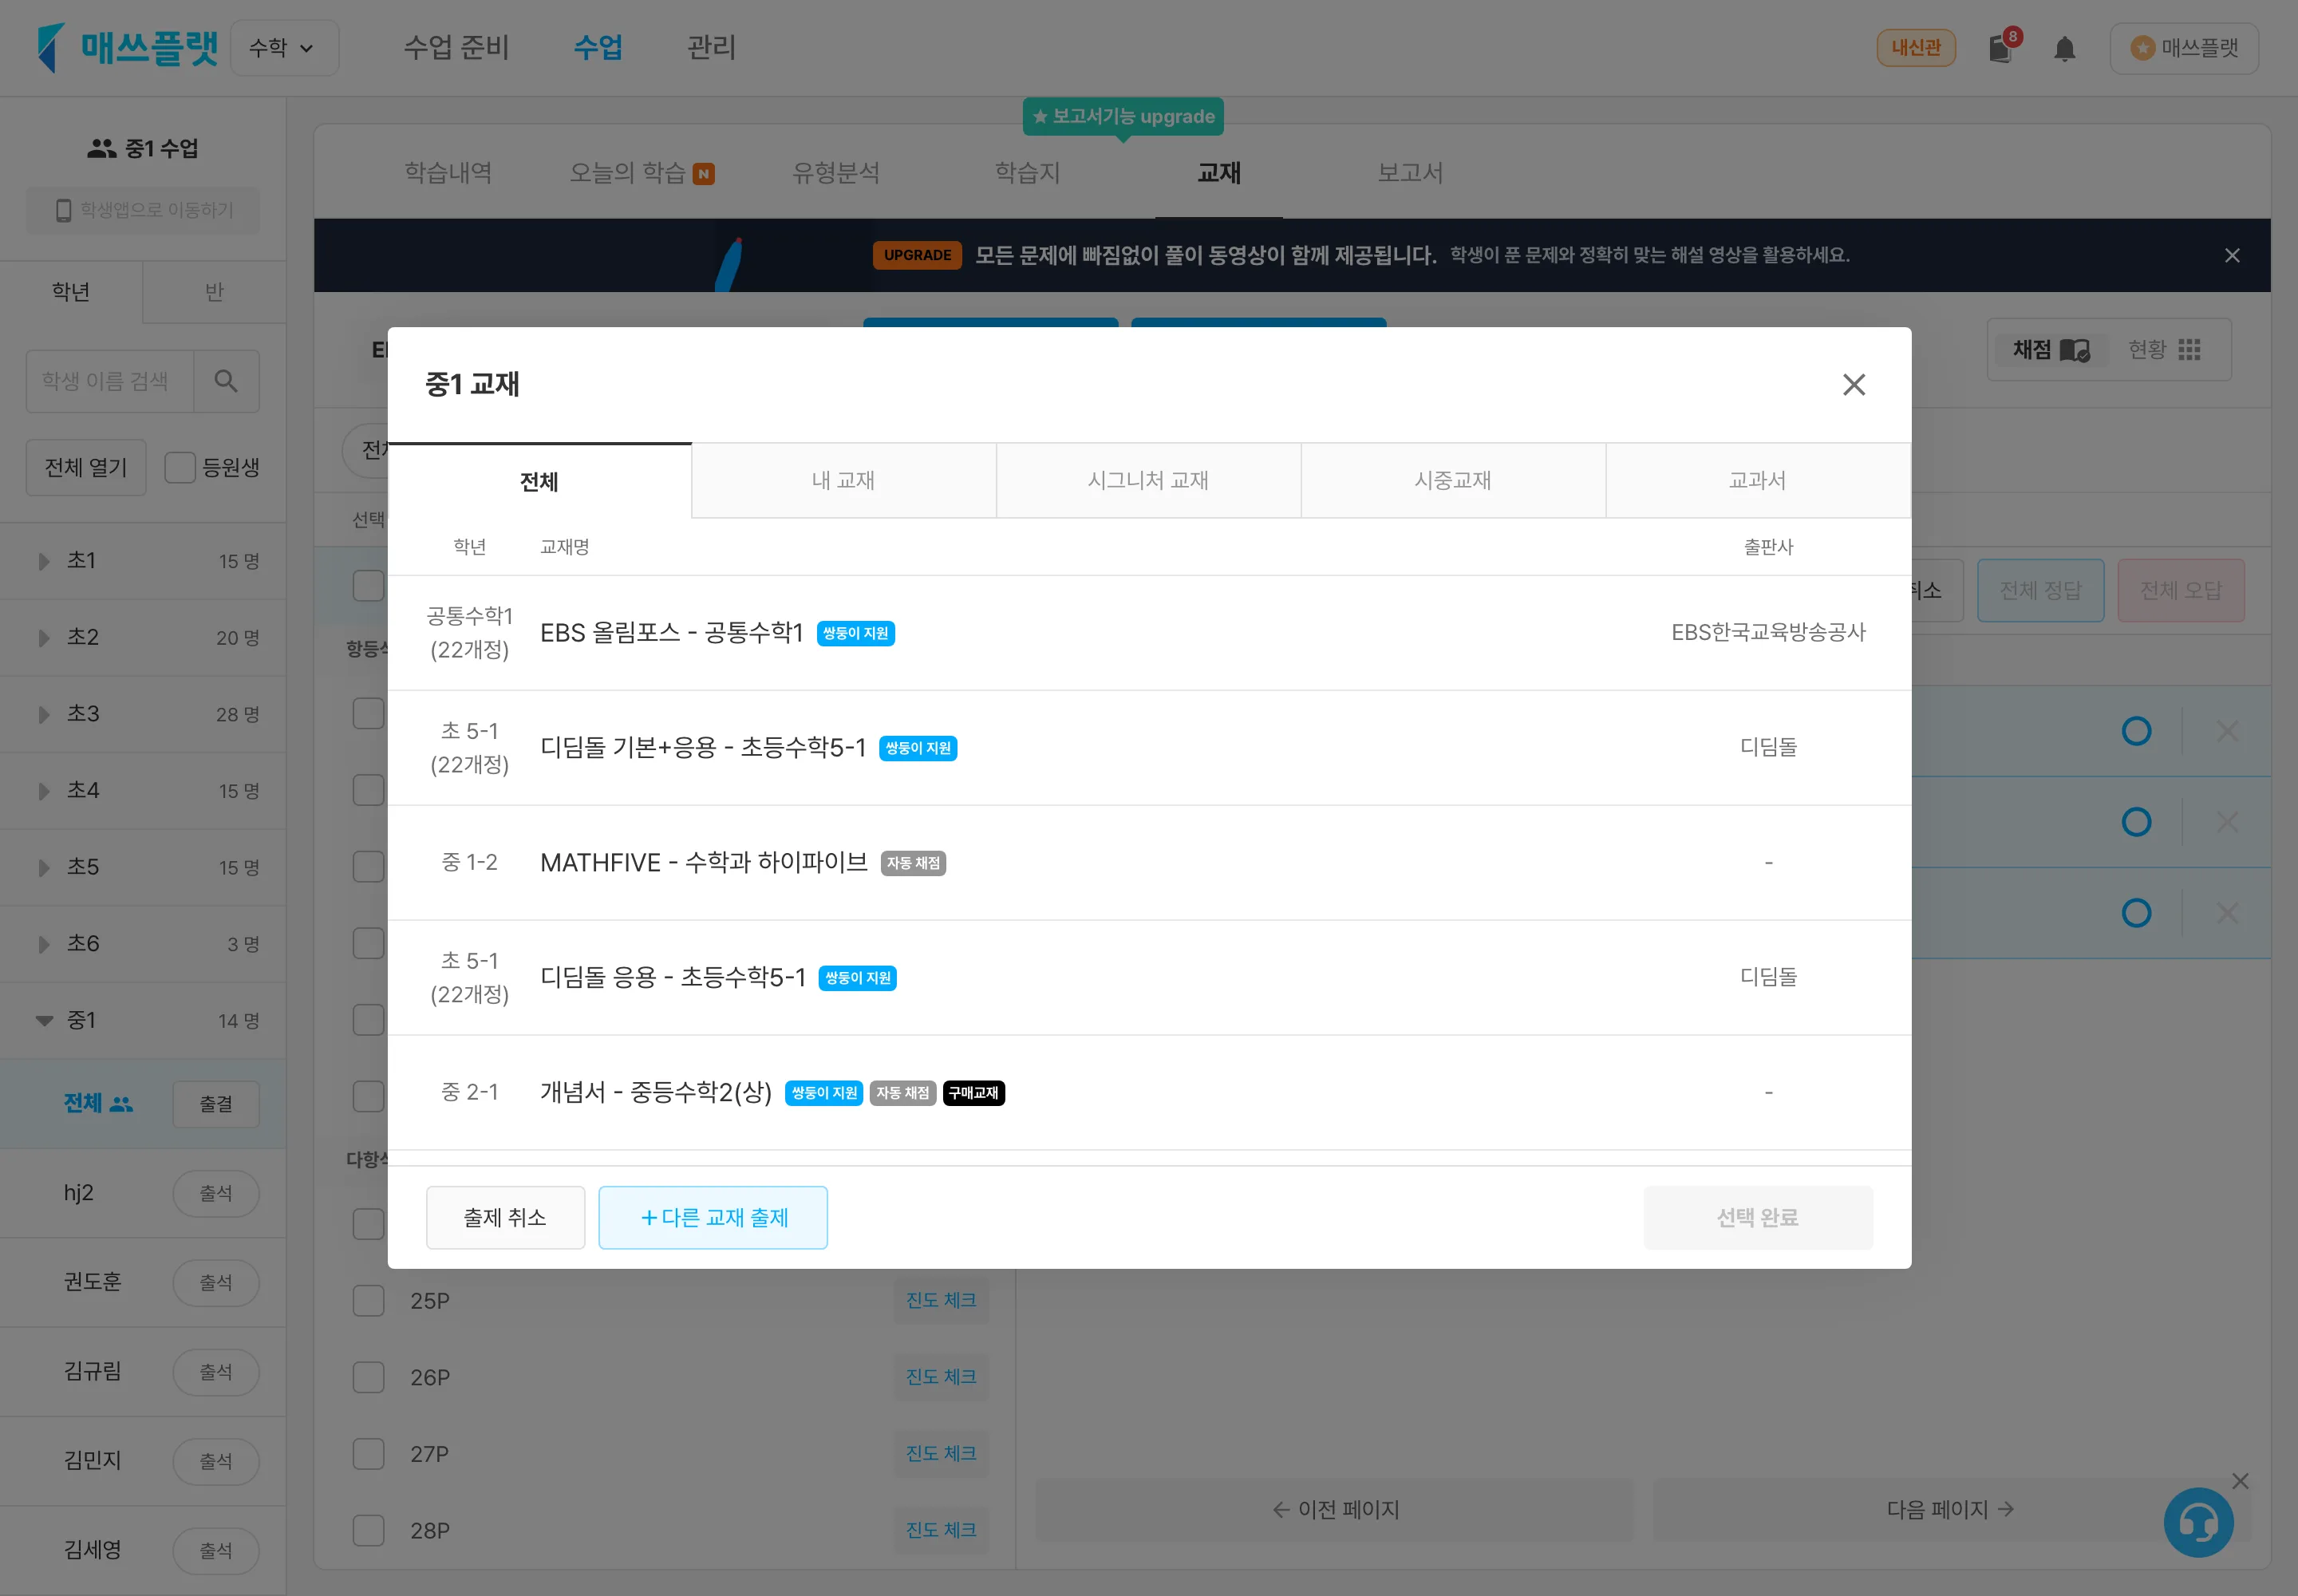The image size is (2298, 1596).
Task: Click the 내신관 badge button
Action: point(1916,48)
